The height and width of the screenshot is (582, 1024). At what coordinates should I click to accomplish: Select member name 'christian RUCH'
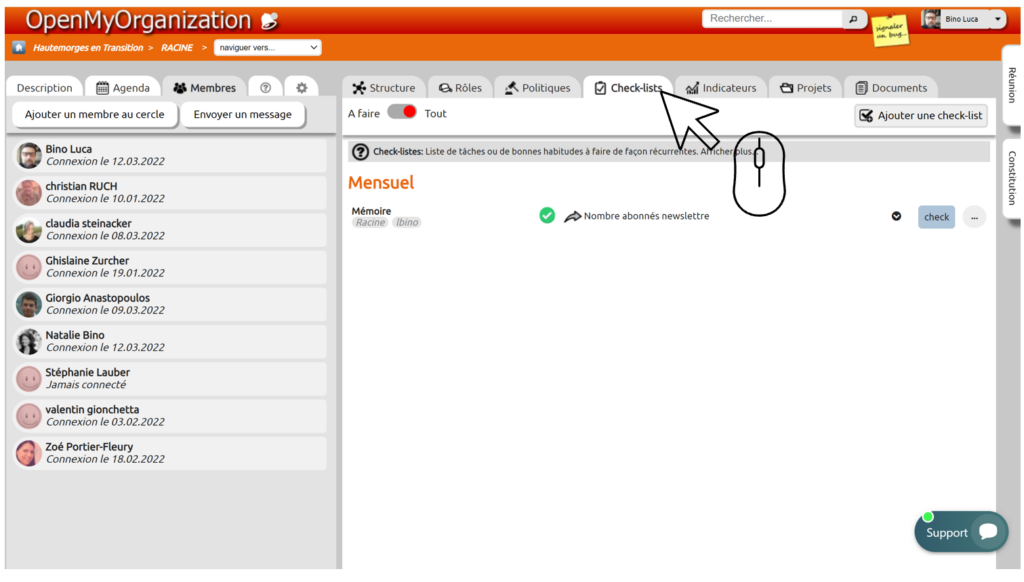(x=82, y=186)
